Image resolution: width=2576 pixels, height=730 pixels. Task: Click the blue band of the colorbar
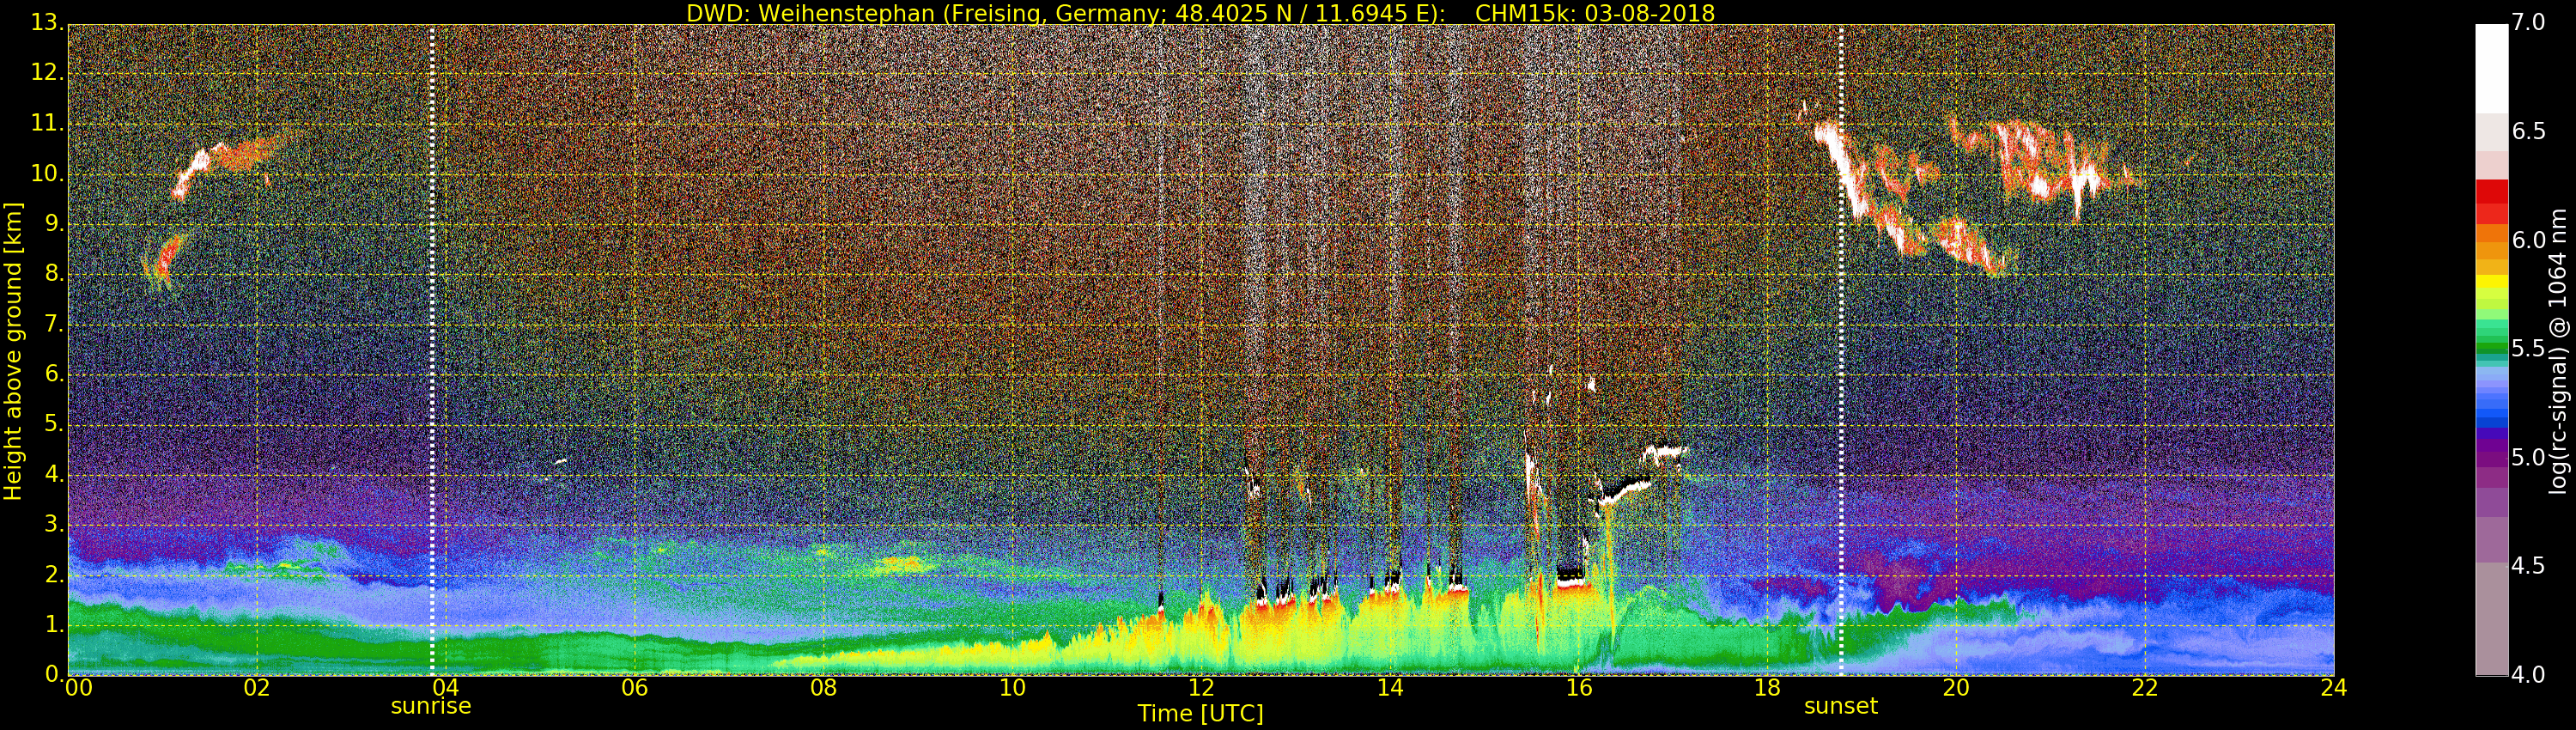2491,408
